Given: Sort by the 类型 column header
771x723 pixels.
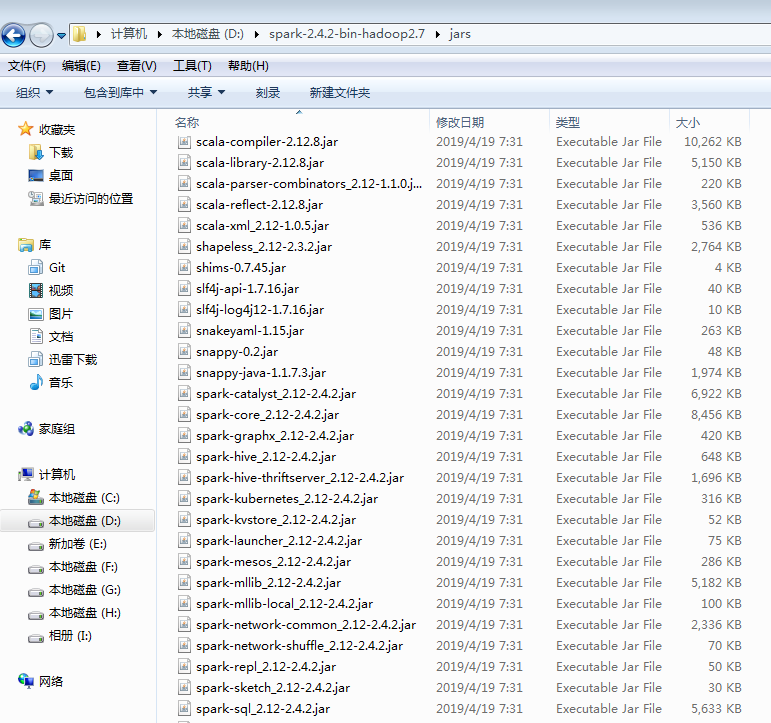Looking at the screenshot, I should click(x=568, y=122).
